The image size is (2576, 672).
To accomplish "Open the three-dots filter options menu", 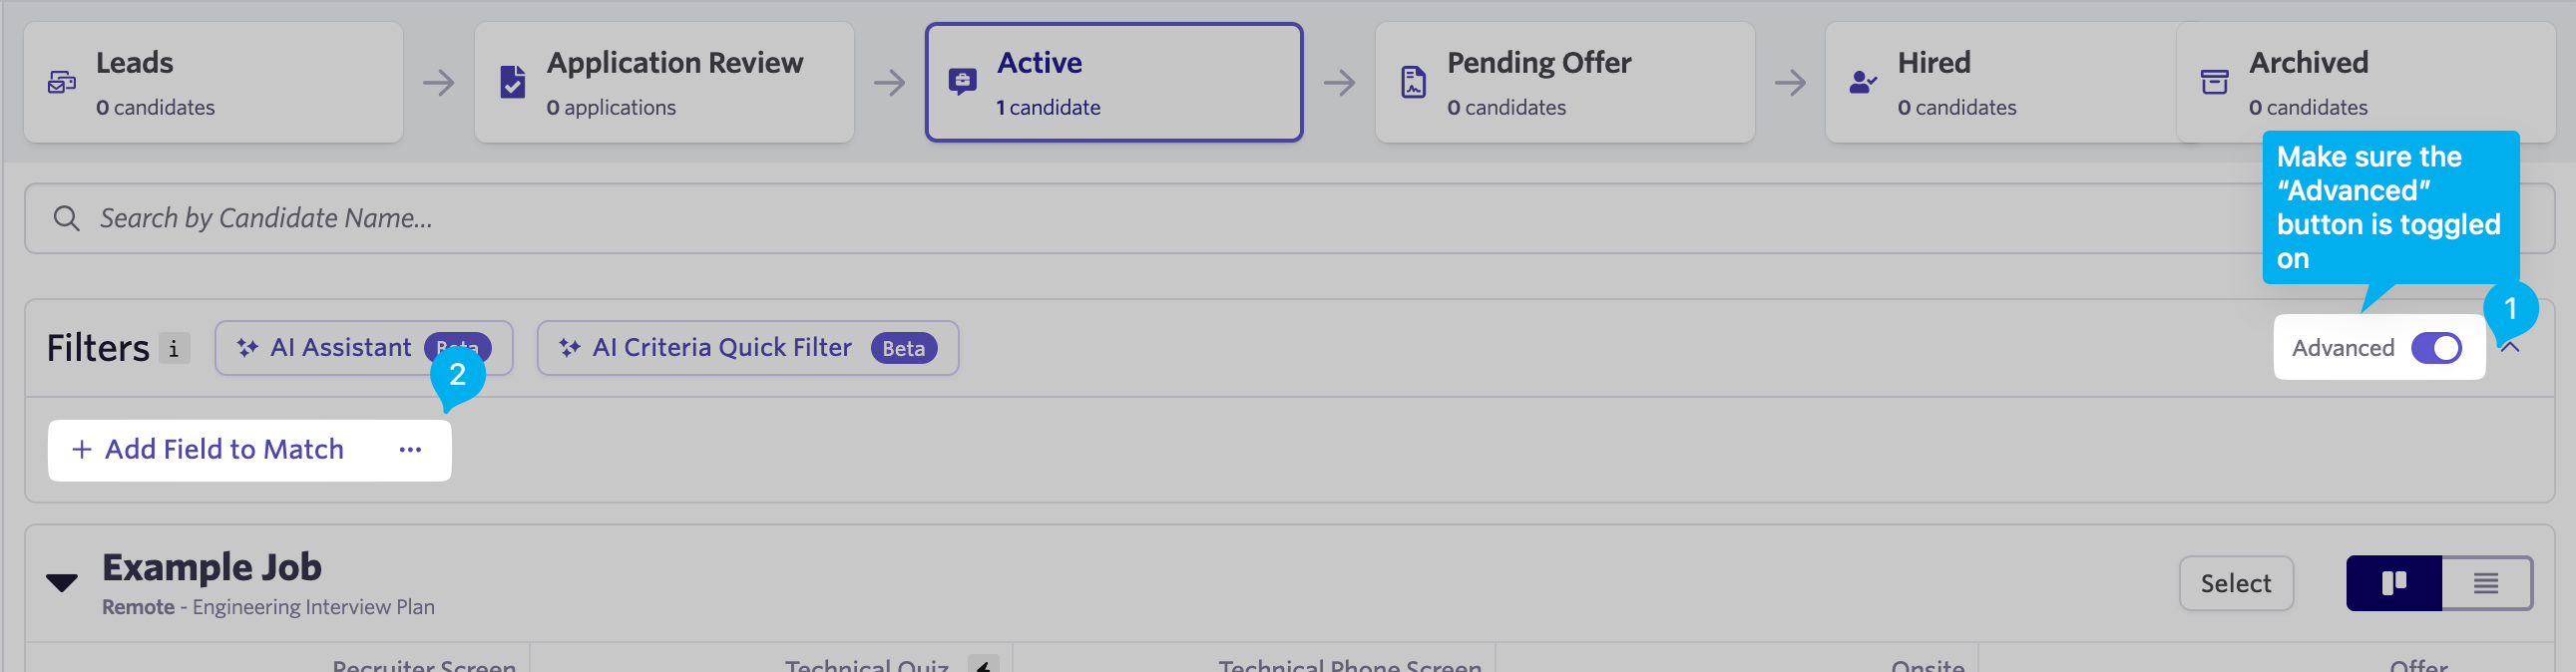I will pos(410,450).
